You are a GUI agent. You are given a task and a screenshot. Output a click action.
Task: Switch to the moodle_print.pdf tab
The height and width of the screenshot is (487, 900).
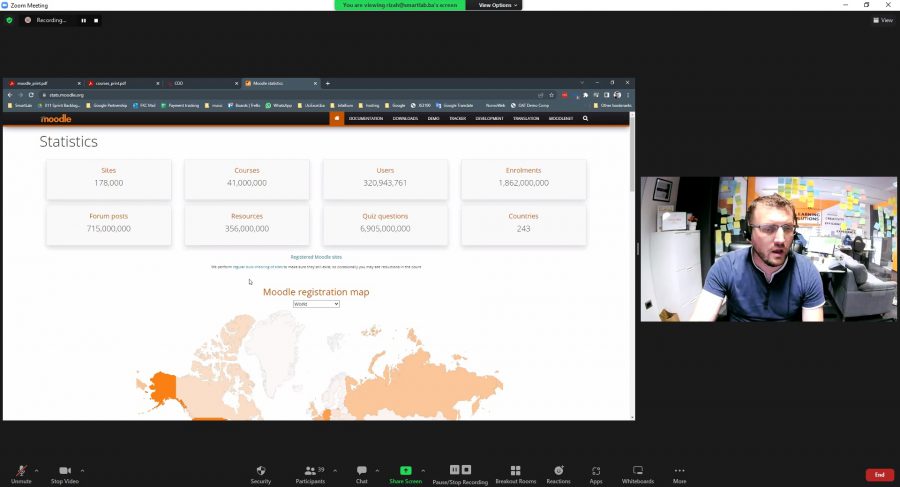point(44,83)
